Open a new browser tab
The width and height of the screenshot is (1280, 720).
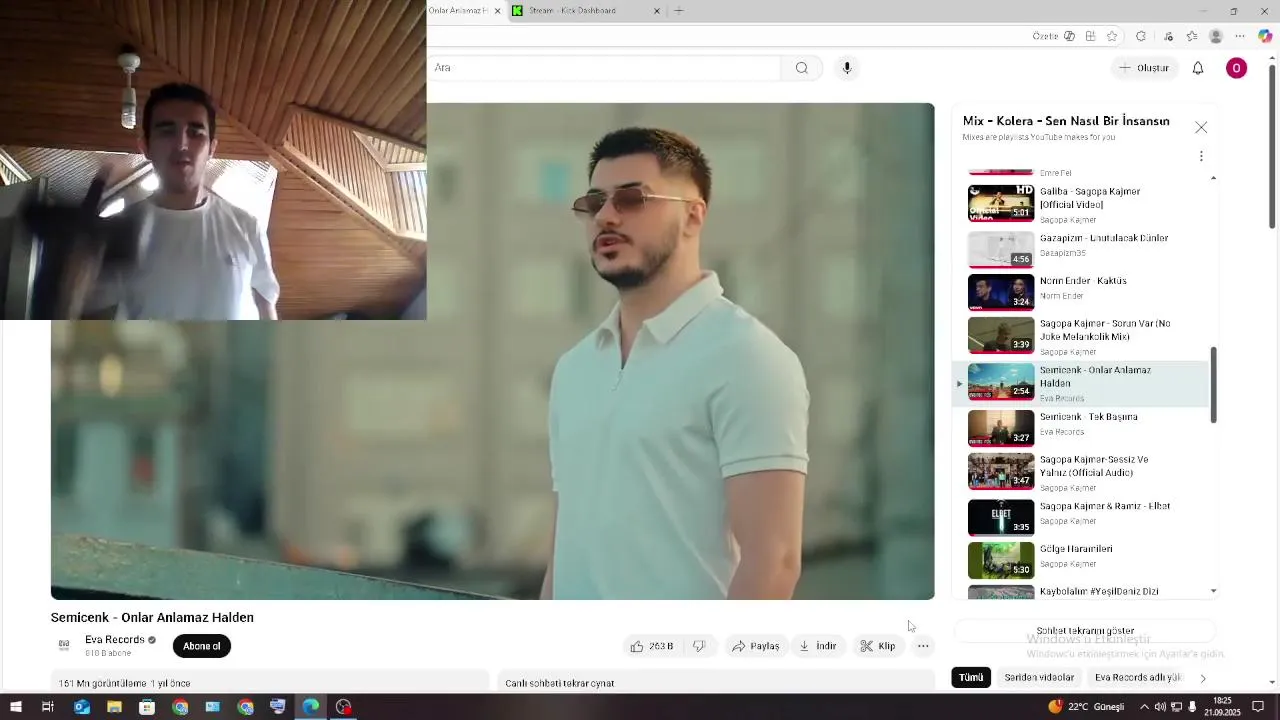tap(679, 11)
